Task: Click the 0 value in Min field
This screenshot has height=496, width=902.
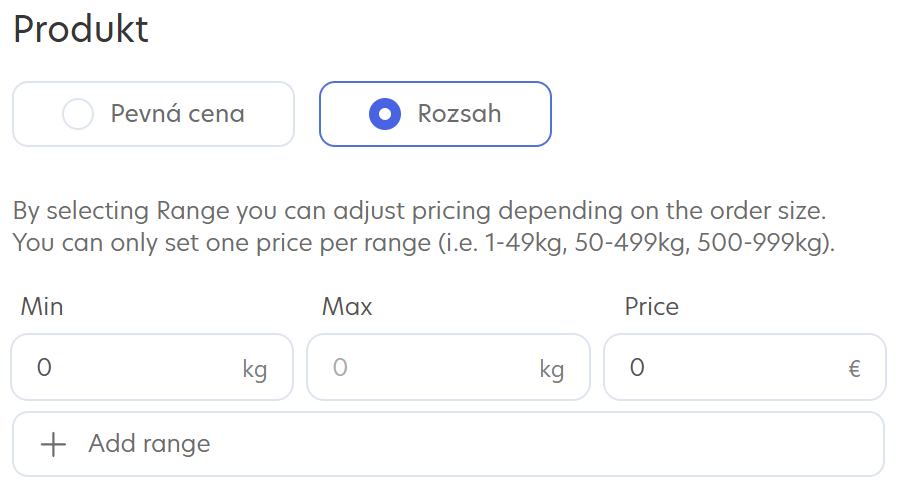Action: click(x=44, y=367)
